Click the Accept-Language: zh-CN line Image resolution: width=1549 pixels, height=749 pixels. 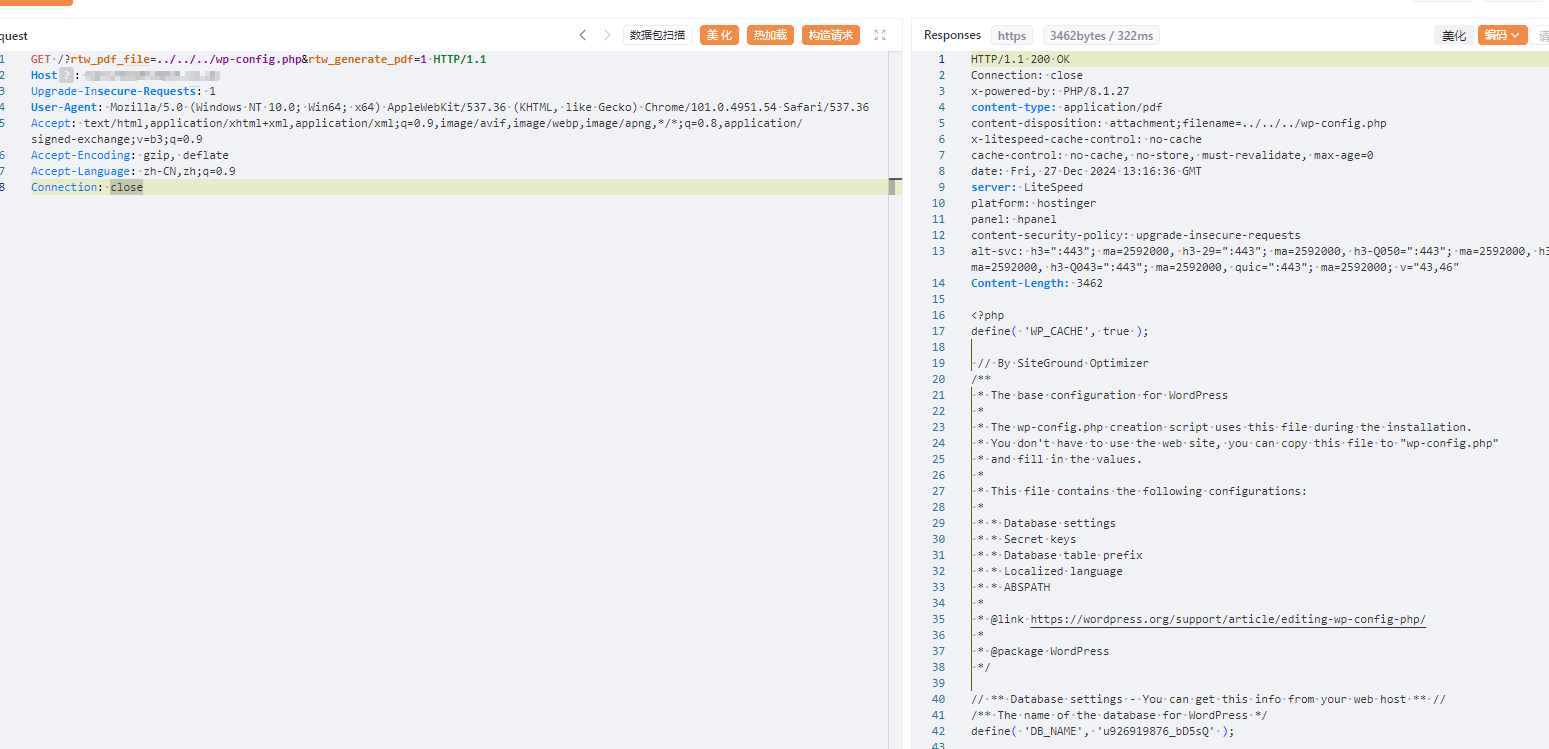pyautogui.click(x=133, y=171)
